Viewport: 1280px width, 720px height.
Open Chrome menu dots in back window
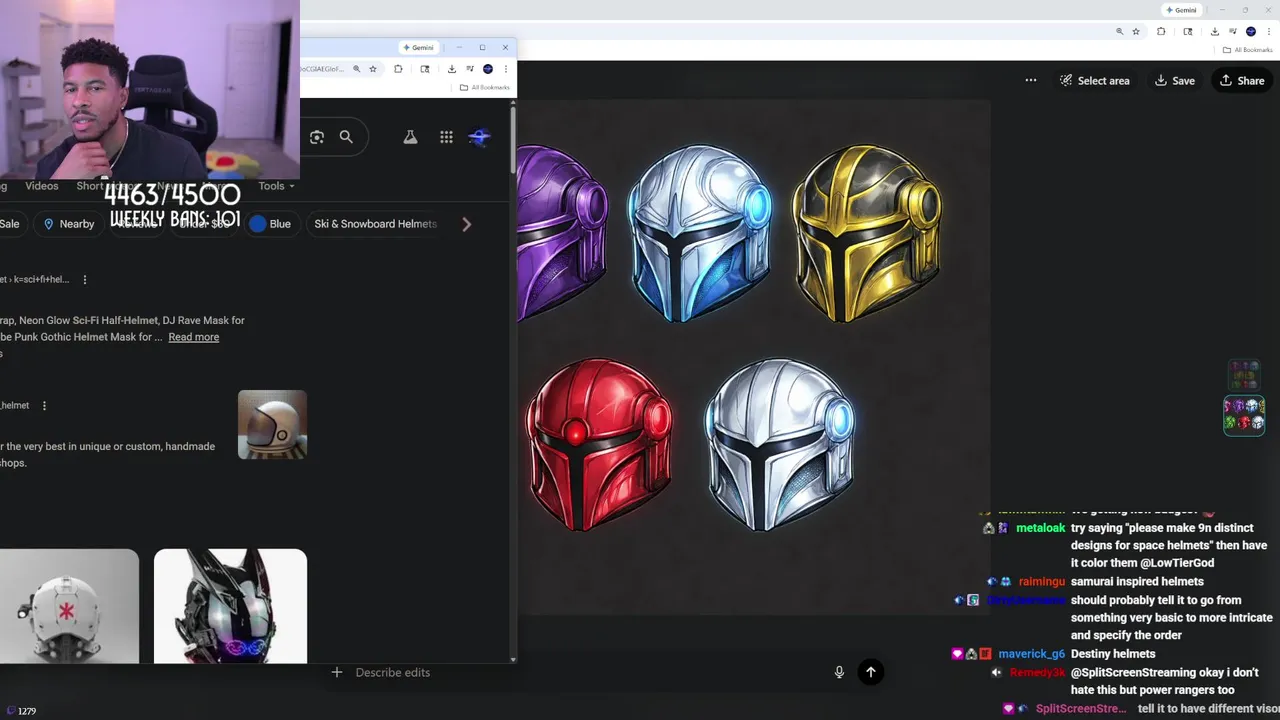(x=1268, y=31)
